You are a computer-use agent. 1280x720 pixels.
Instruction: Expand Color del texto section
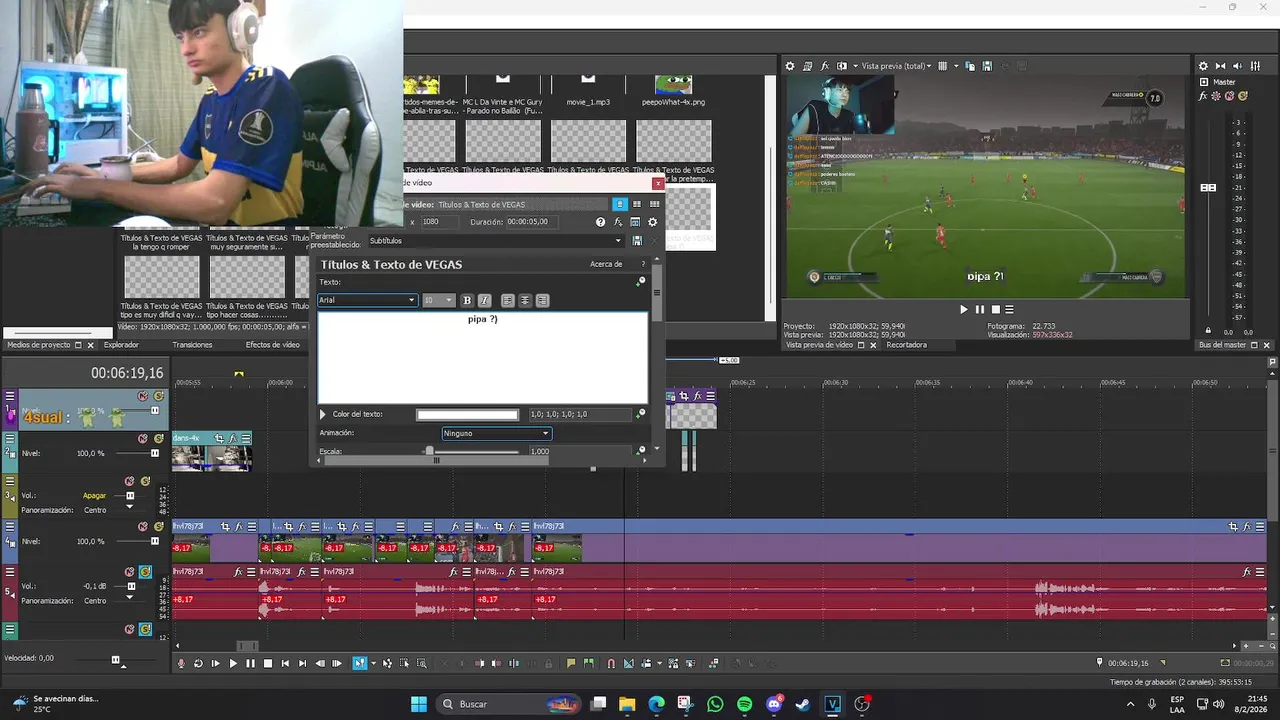click(323, 414)
